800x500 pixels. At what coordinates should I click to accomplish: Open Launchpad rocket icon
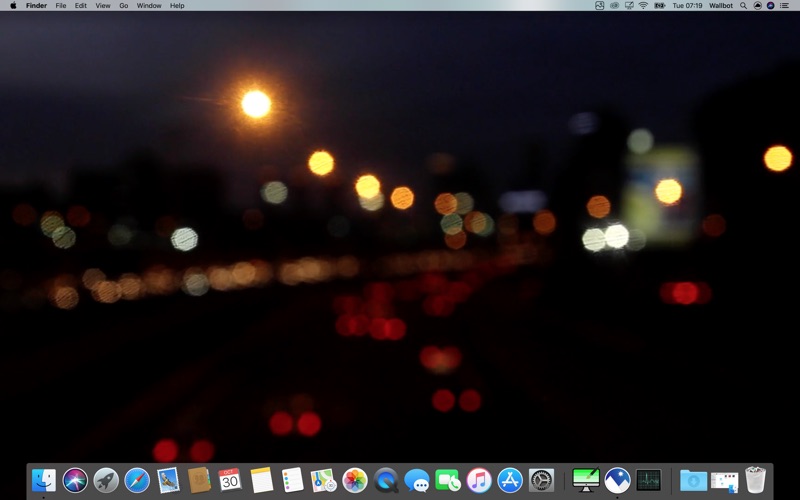pyautogui.click(x=106, y=480)
